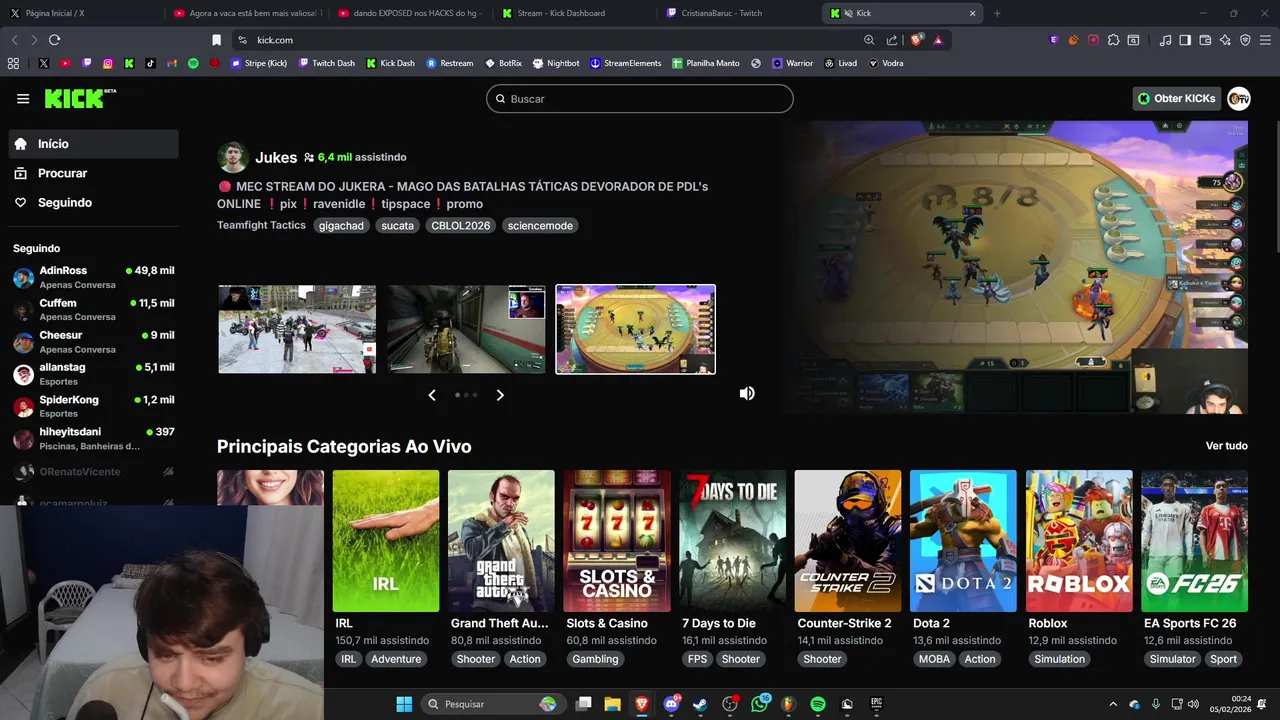Open the browser extensions puzzle icon
The width and height of the screenshot is (1280, 720).
[x=1113, y=40]
